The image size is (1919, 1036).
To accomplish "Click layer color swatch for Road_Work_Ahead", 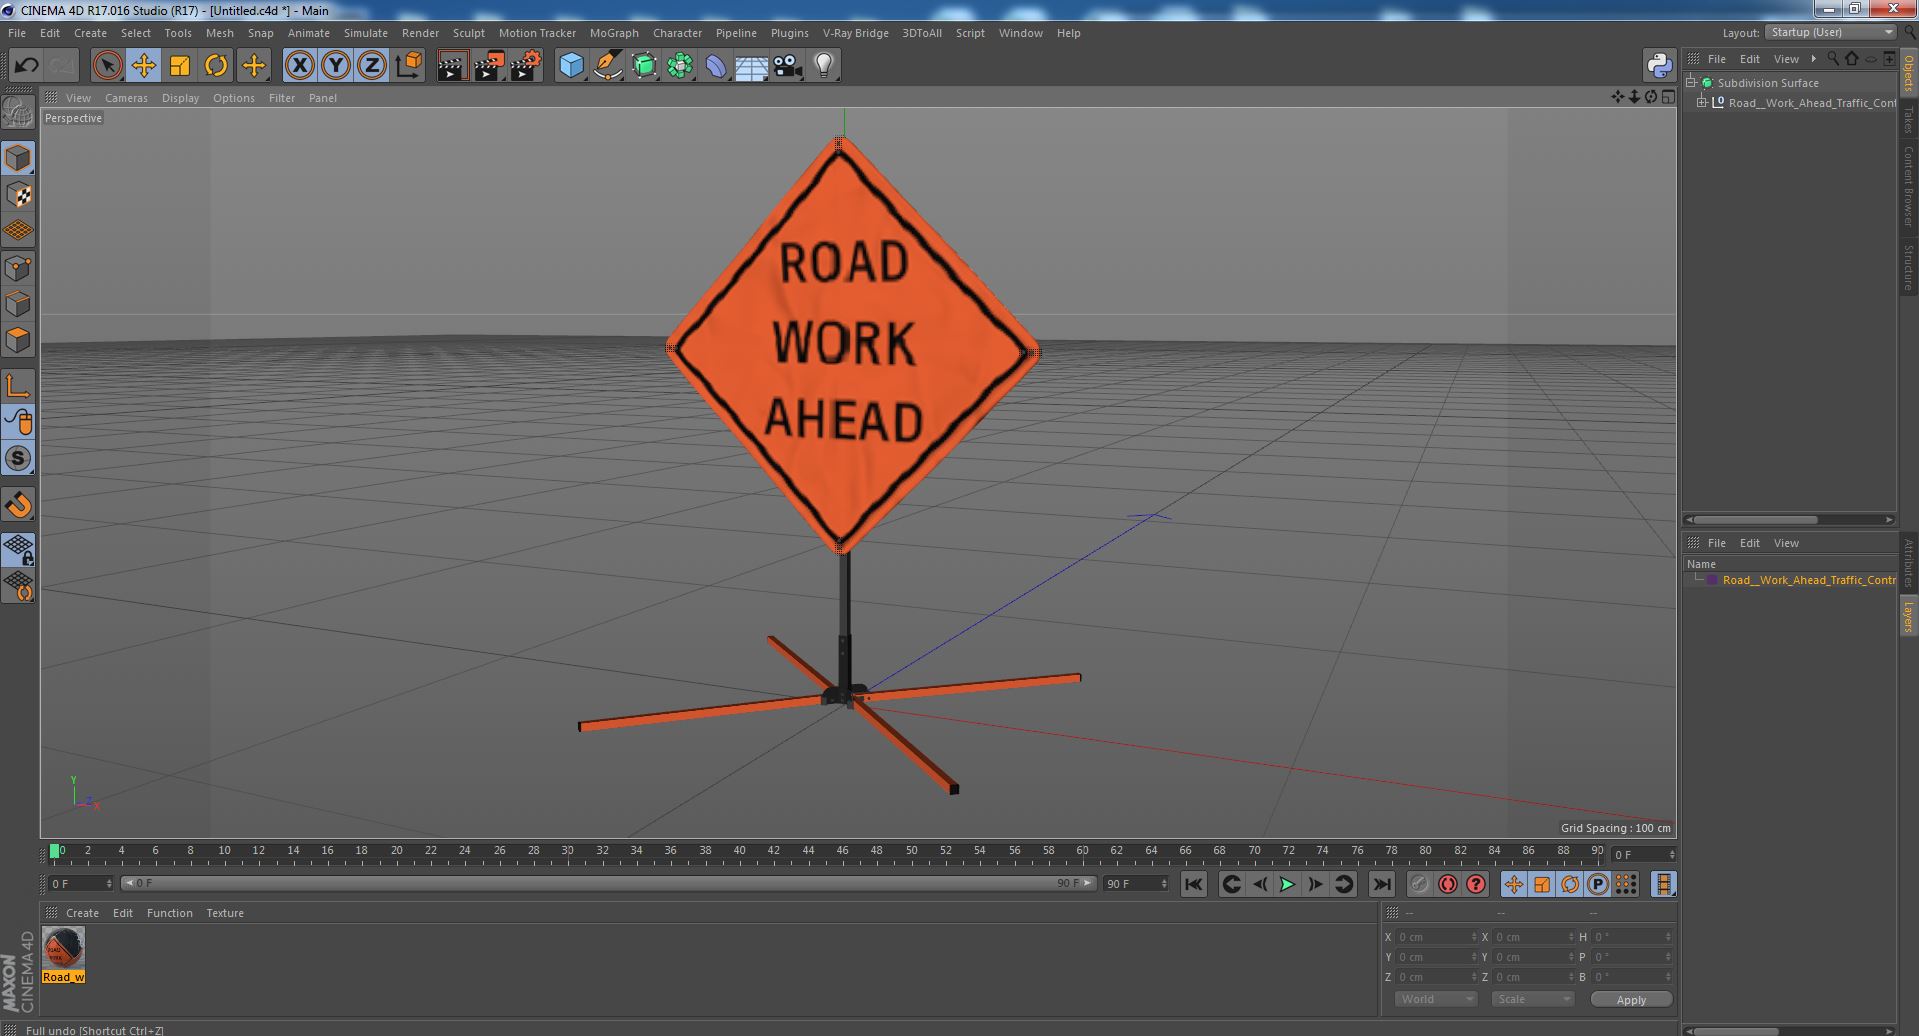I will pyautogui.click(x=1712, y=580).
